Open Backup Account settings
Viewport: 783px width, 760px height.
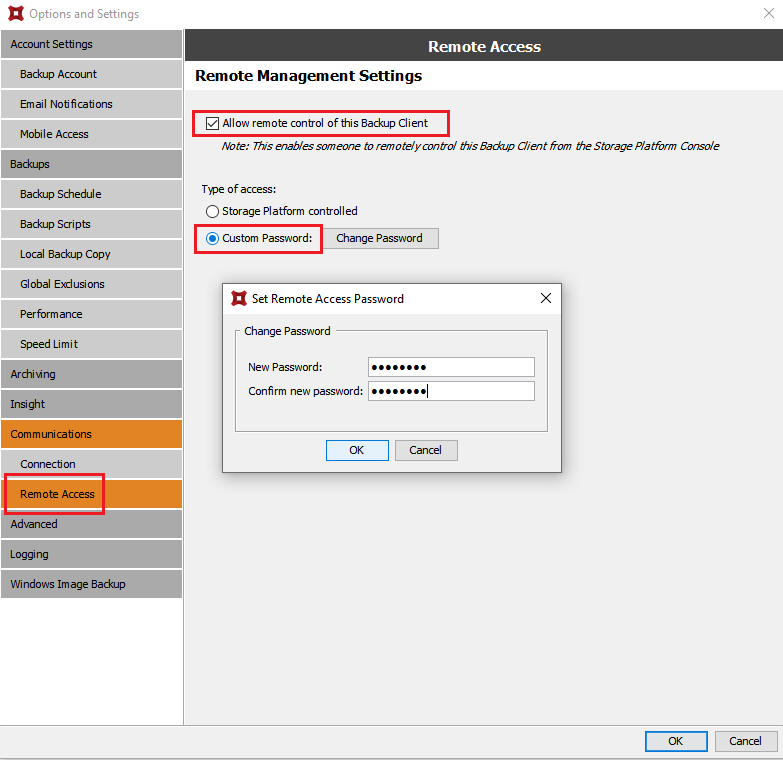point(91,74)
